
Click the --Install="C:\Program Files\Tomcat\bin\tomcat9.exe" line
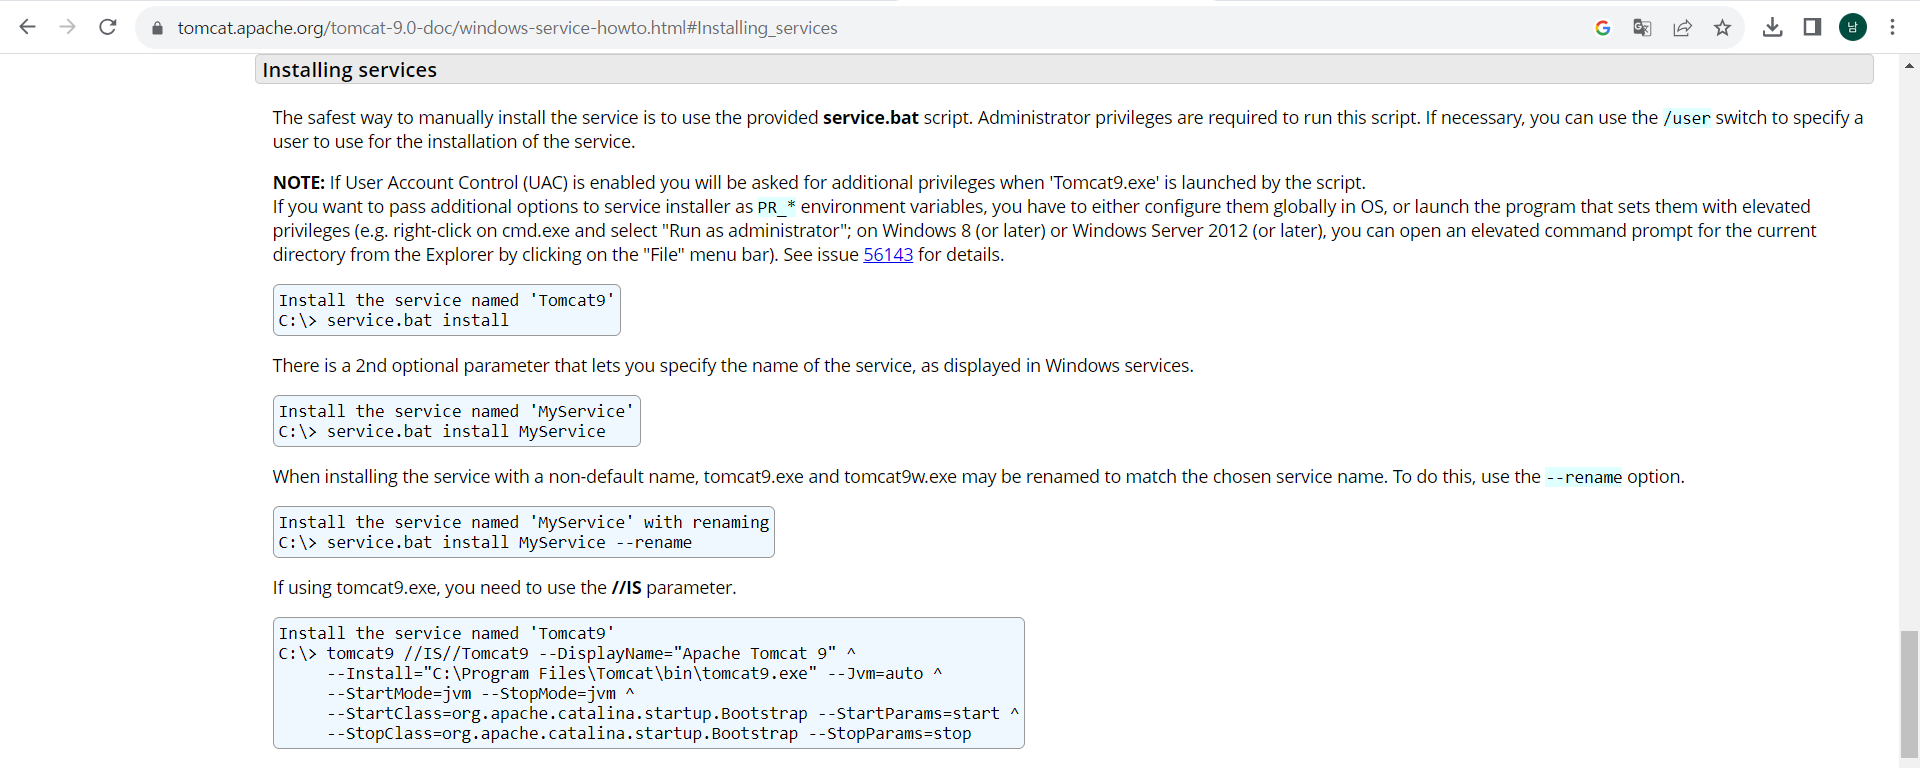click(634, 673)
